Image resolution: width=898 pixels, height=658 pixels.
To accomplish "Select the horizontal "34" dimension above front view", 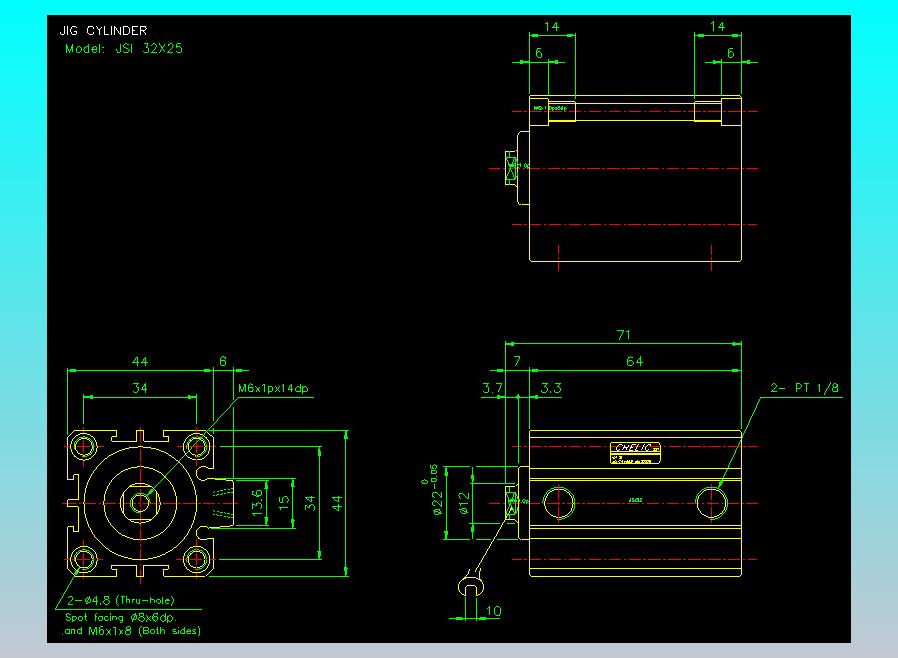I will coord(140,388).
